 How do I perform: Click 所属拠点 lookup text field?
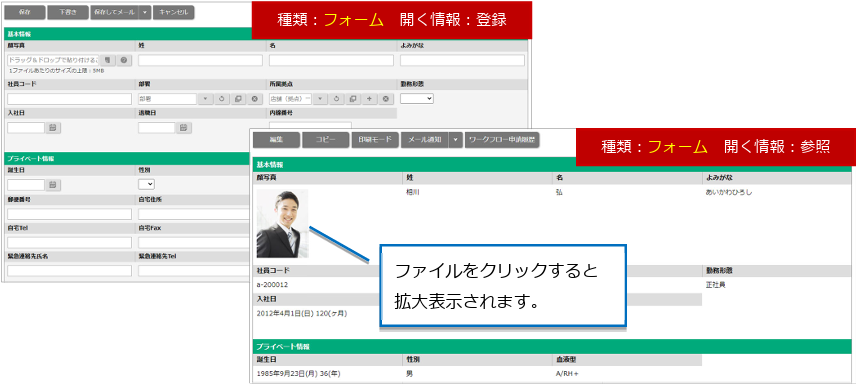point(290,99)
